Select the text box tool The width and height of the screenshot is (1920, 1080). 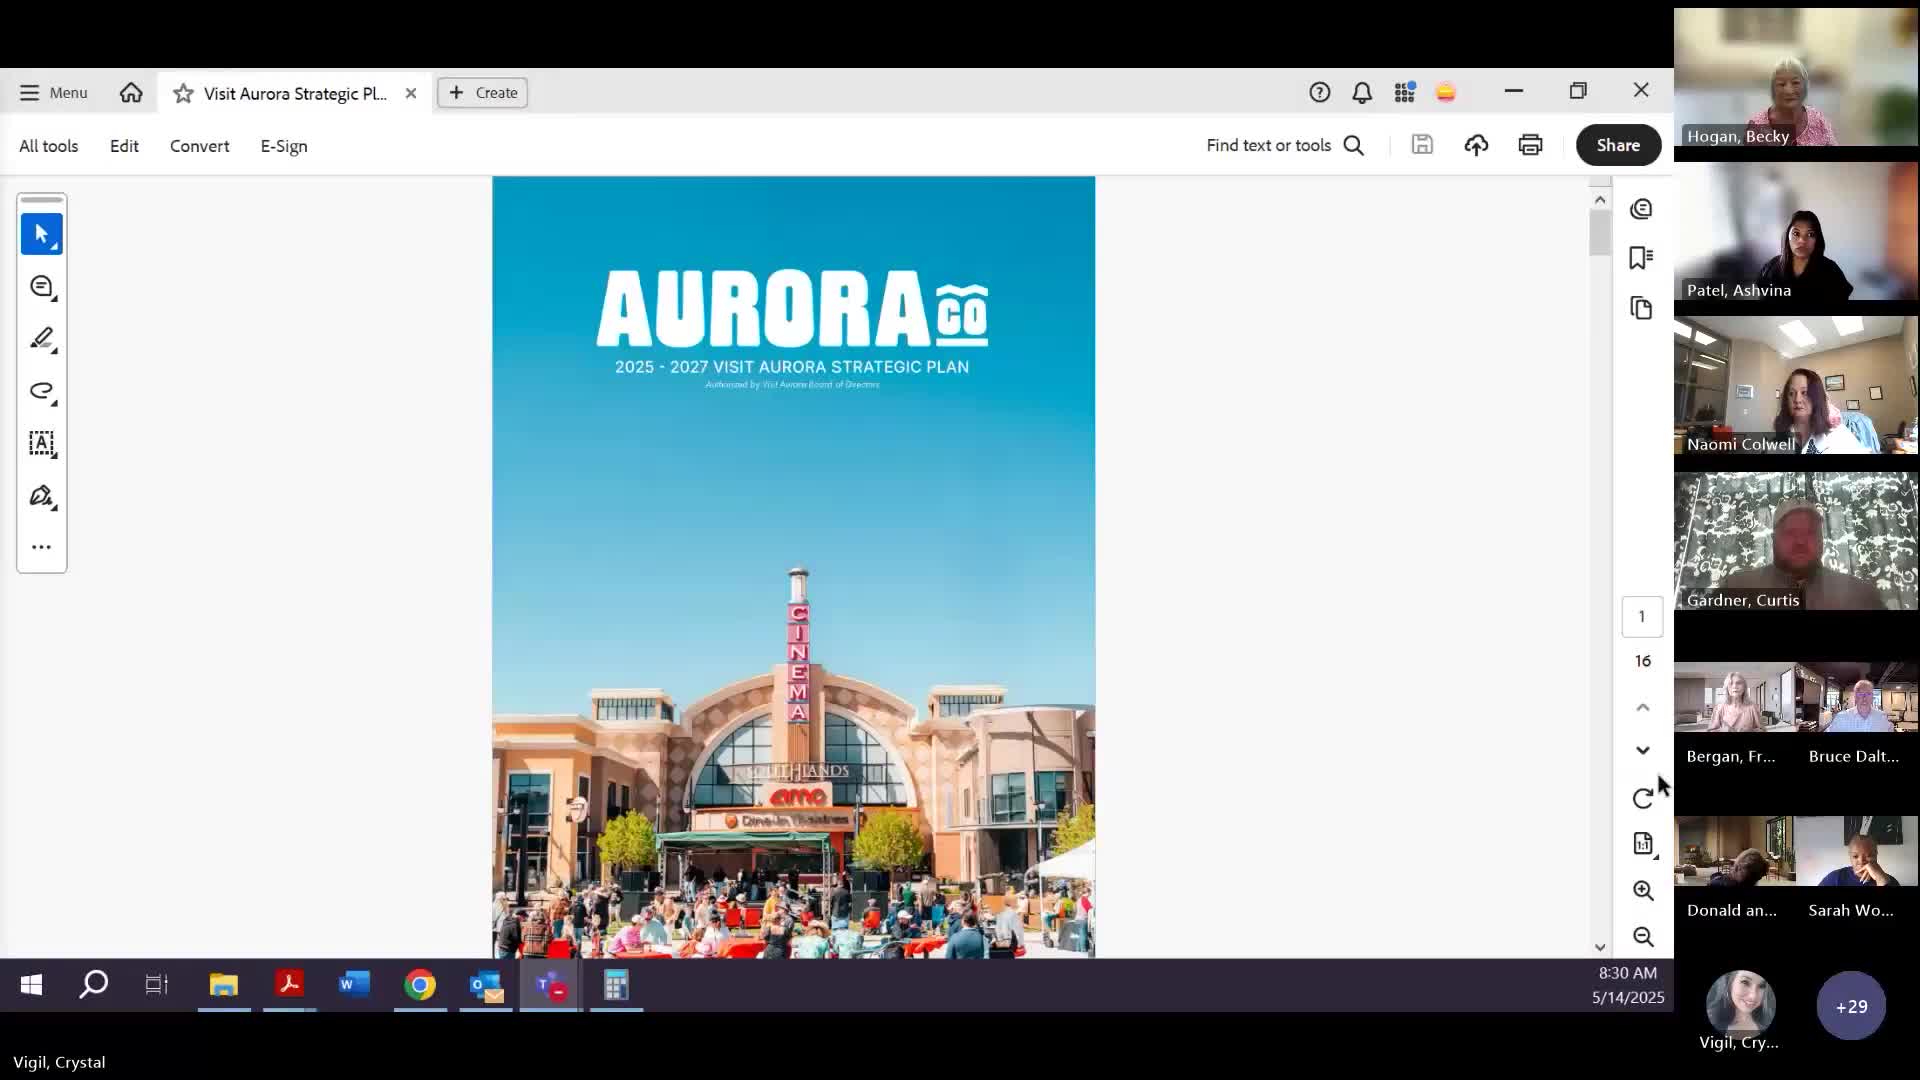click(x=41, y=443)
